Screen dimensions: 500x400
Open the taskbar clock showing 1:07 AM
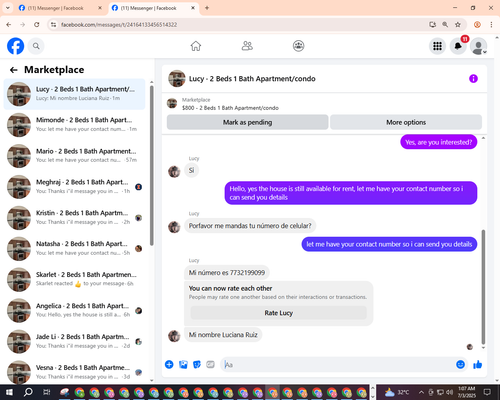pyautogui.click(x=466, y=392)
